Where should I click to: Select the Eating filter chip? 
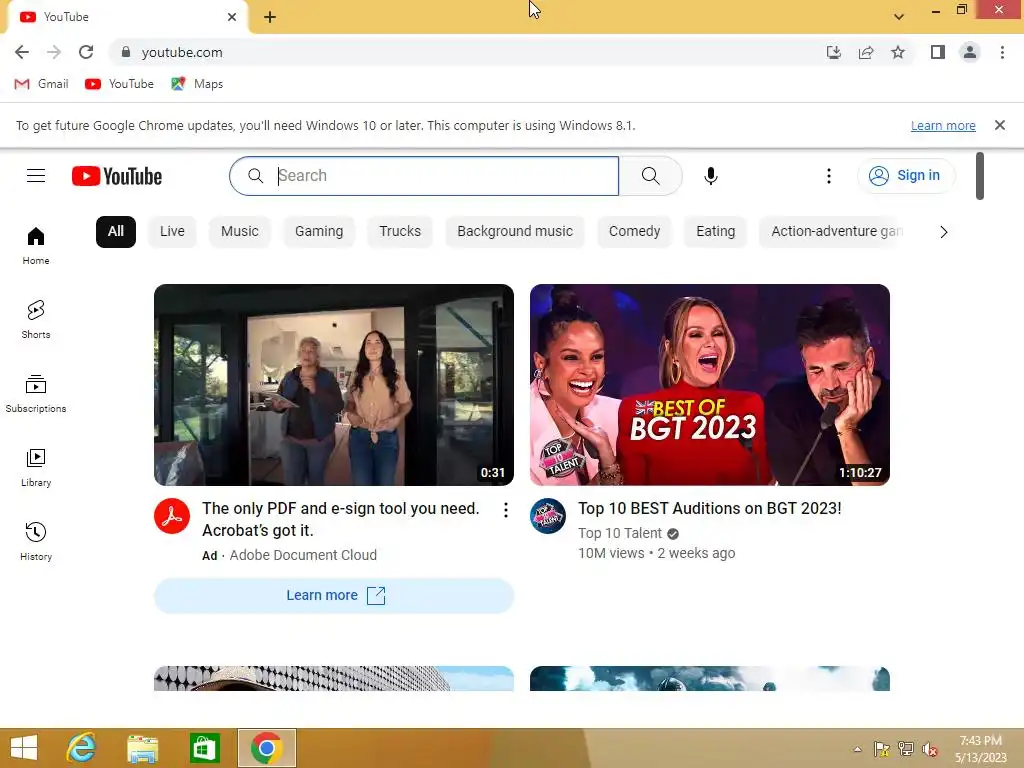(x=716, y=232)
